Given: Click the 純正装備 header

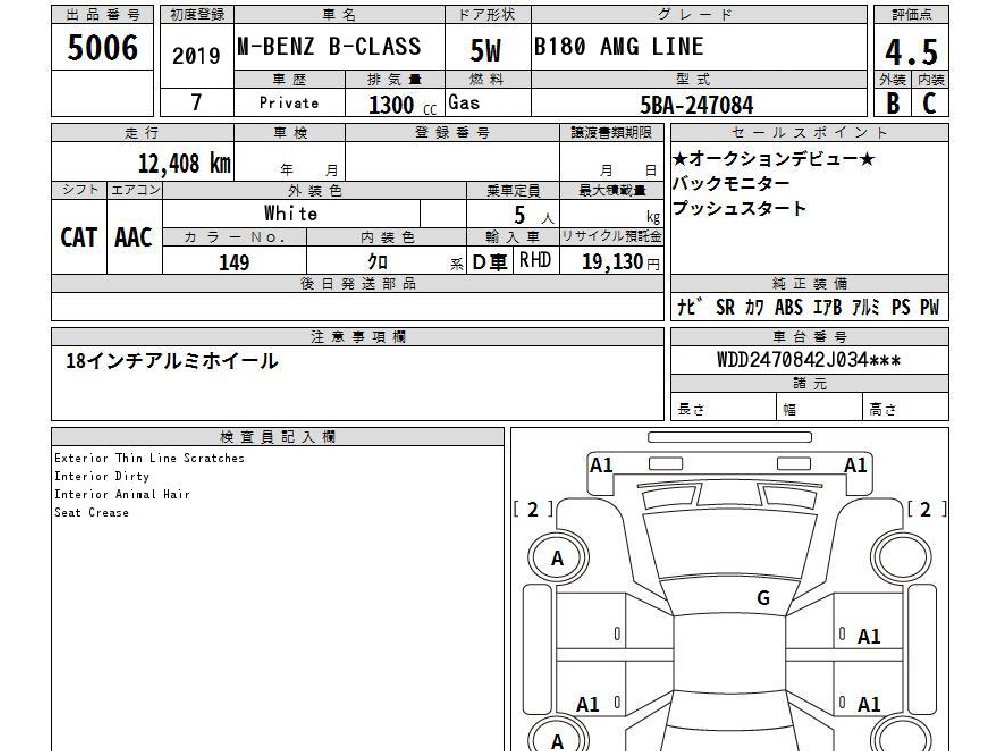Looking at the screenshot, I should click(809, 284).
